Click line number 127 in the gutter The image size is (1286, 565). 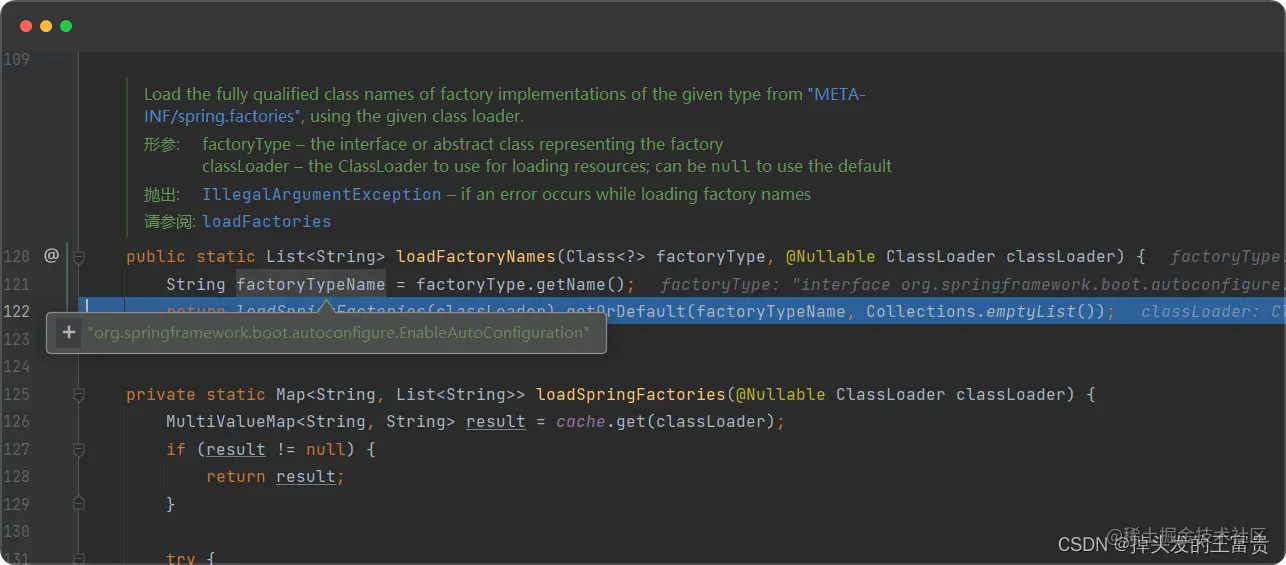17,450
